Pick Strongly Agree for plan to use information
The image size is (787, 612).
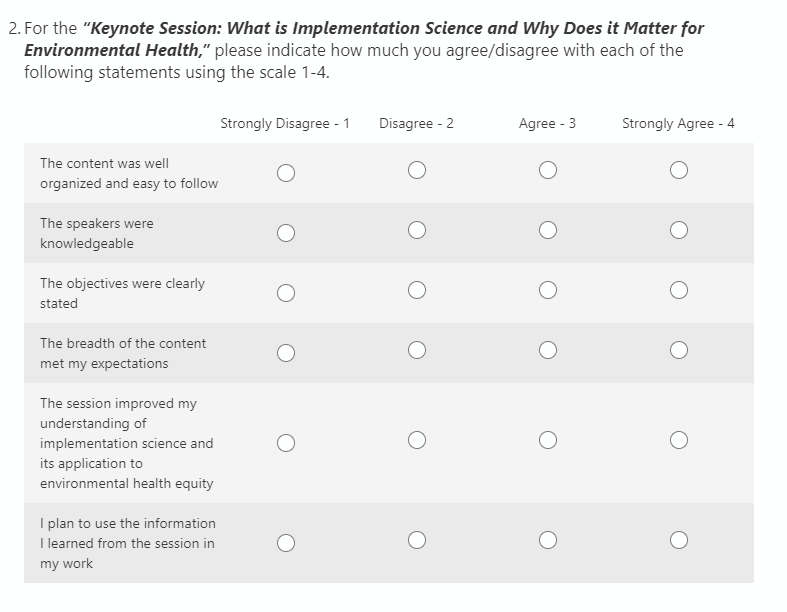click(679, 541)
